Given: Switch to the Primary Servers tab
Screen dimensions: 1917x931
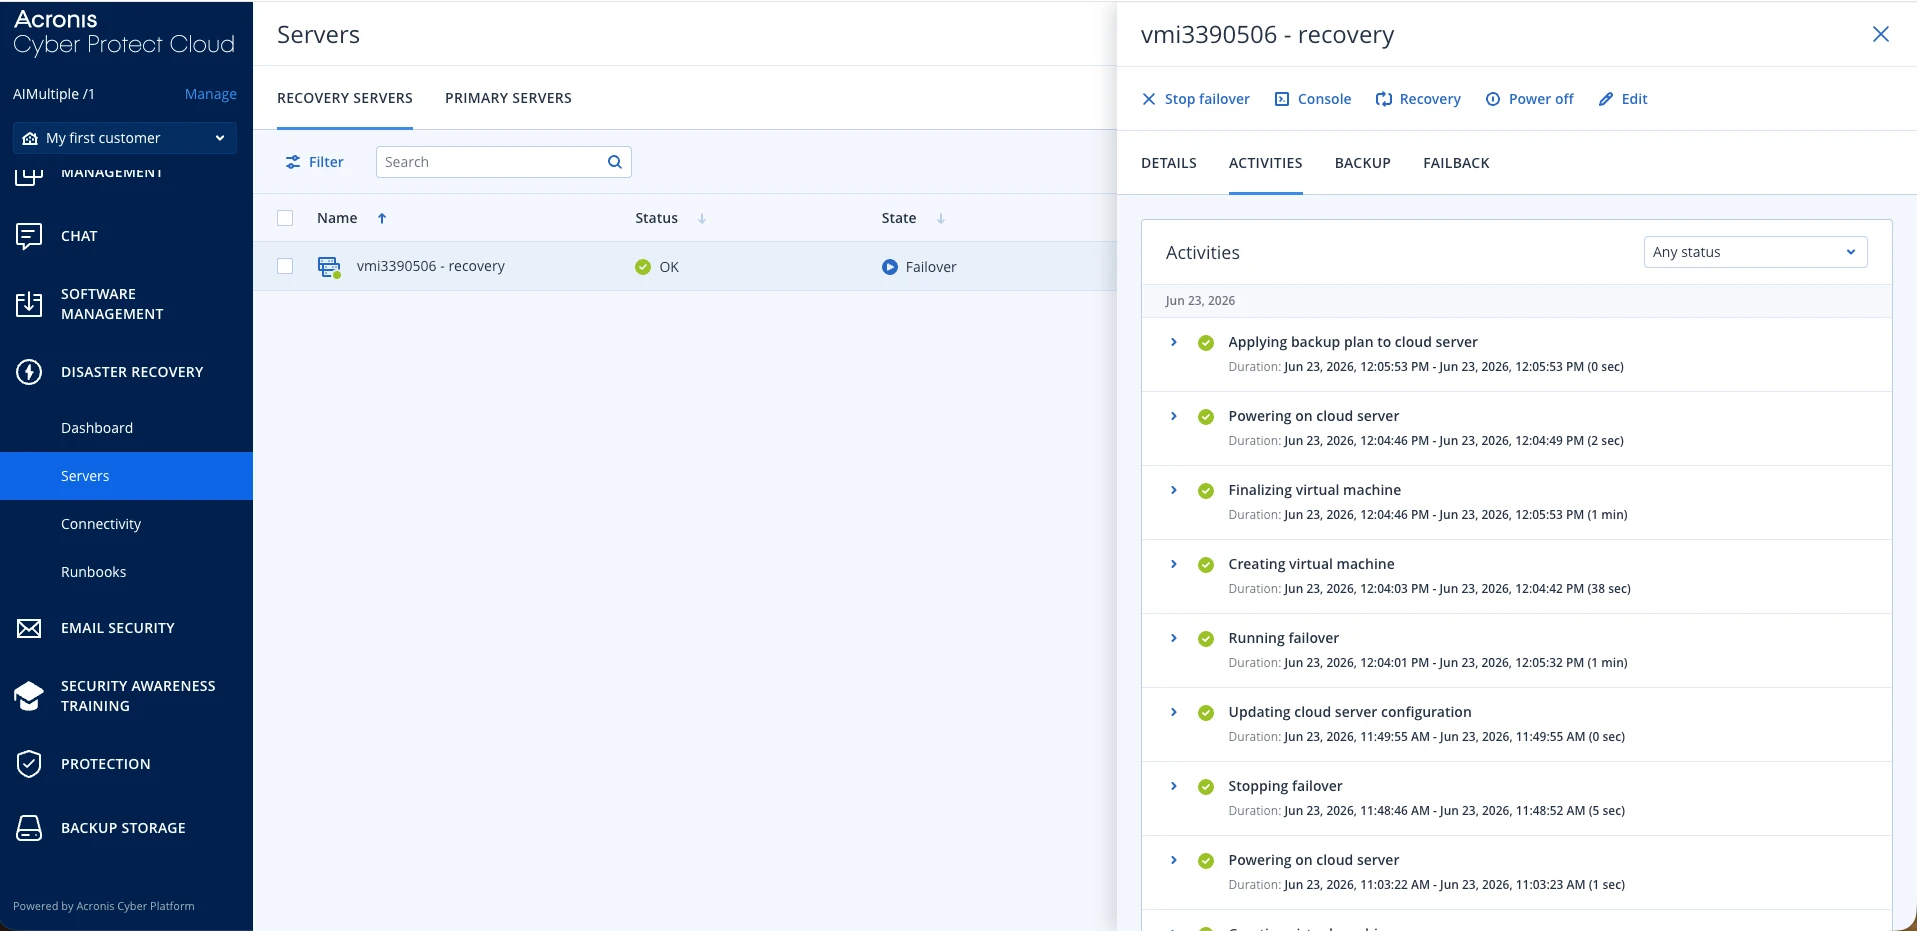Looking at the screenshot, I should click(x=508, y=98).
